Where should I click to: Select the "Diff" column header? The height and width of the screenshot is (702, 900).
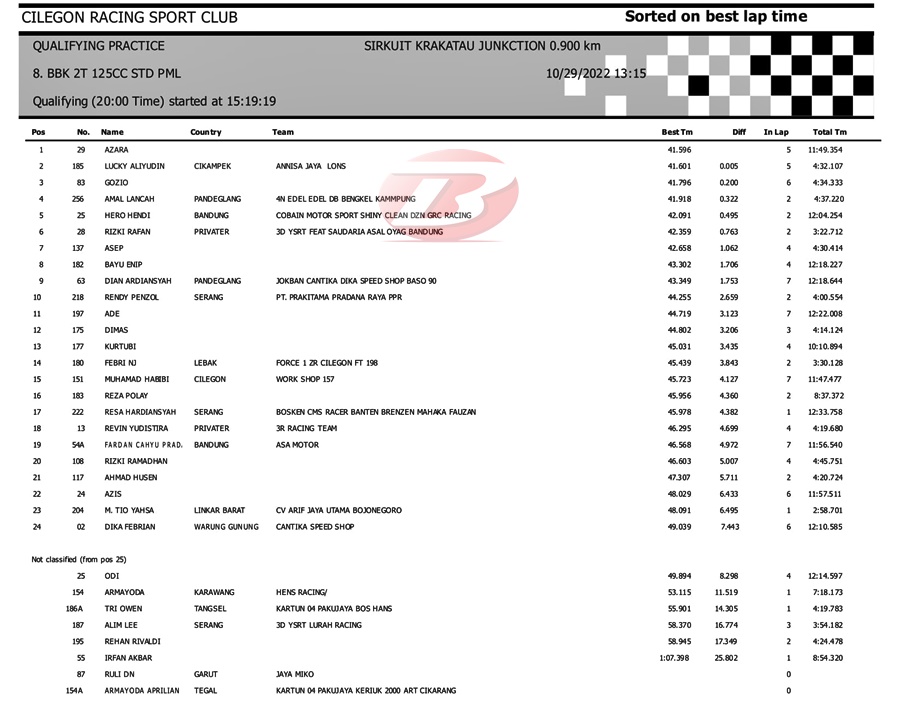(x=738, y=132)
